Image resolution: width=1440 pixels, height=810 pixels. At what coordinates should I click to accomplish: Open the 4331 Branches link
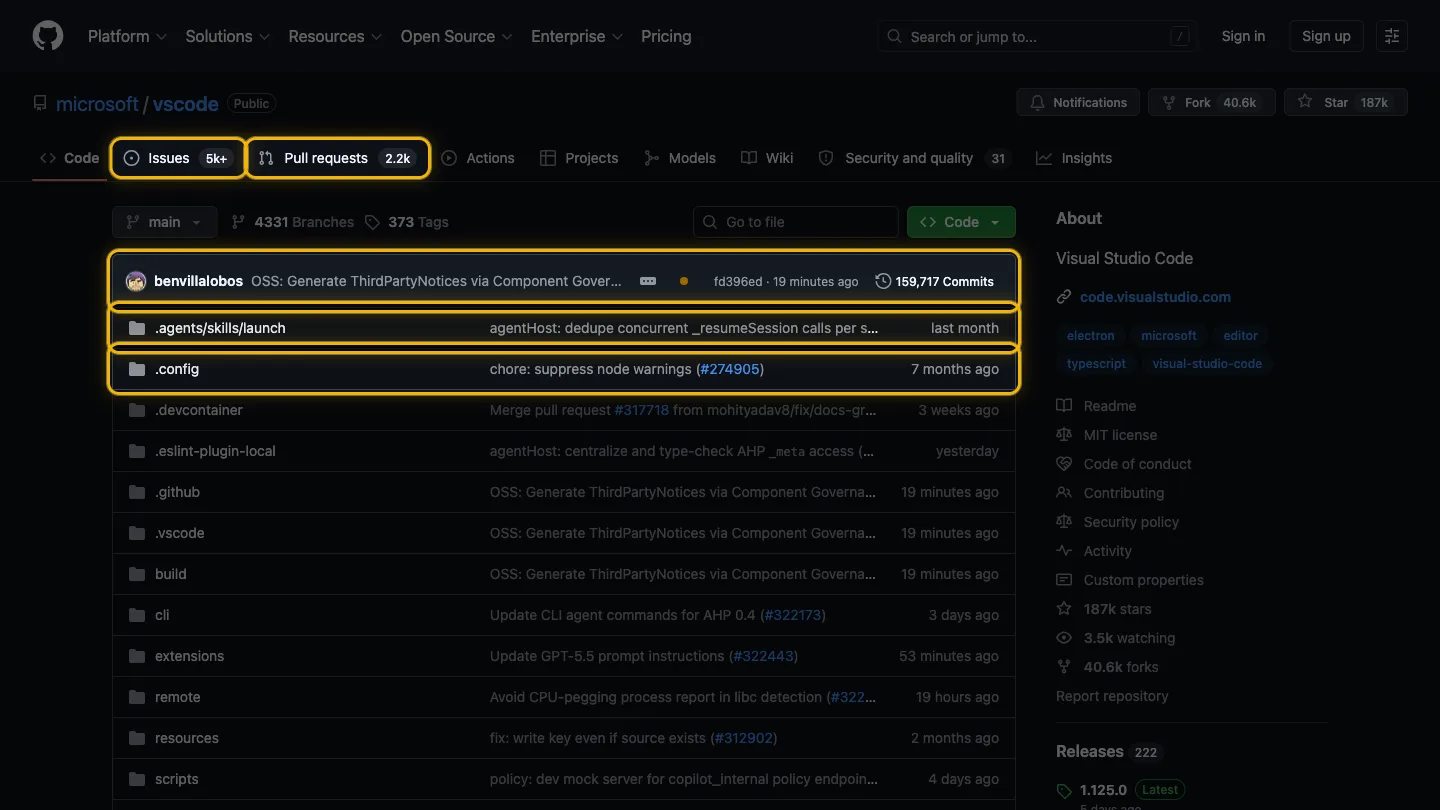(x=292, y=222)
